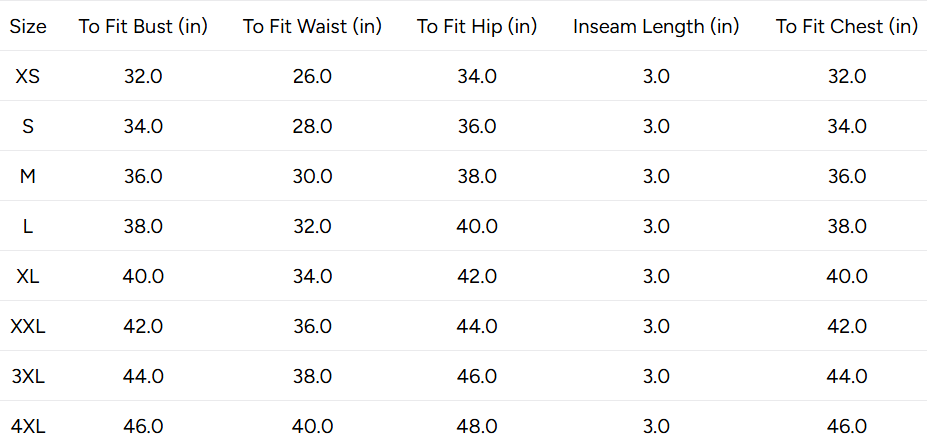Click the Size column header
Image resolution: width=927 pixels, height=446 pixels.
[28, 27]
